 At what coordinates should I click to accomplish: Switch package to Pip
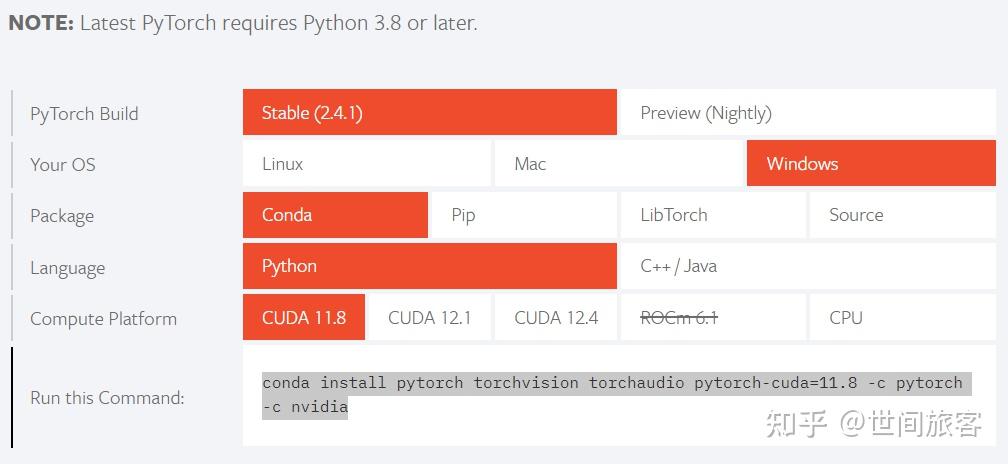click(522, 215)
